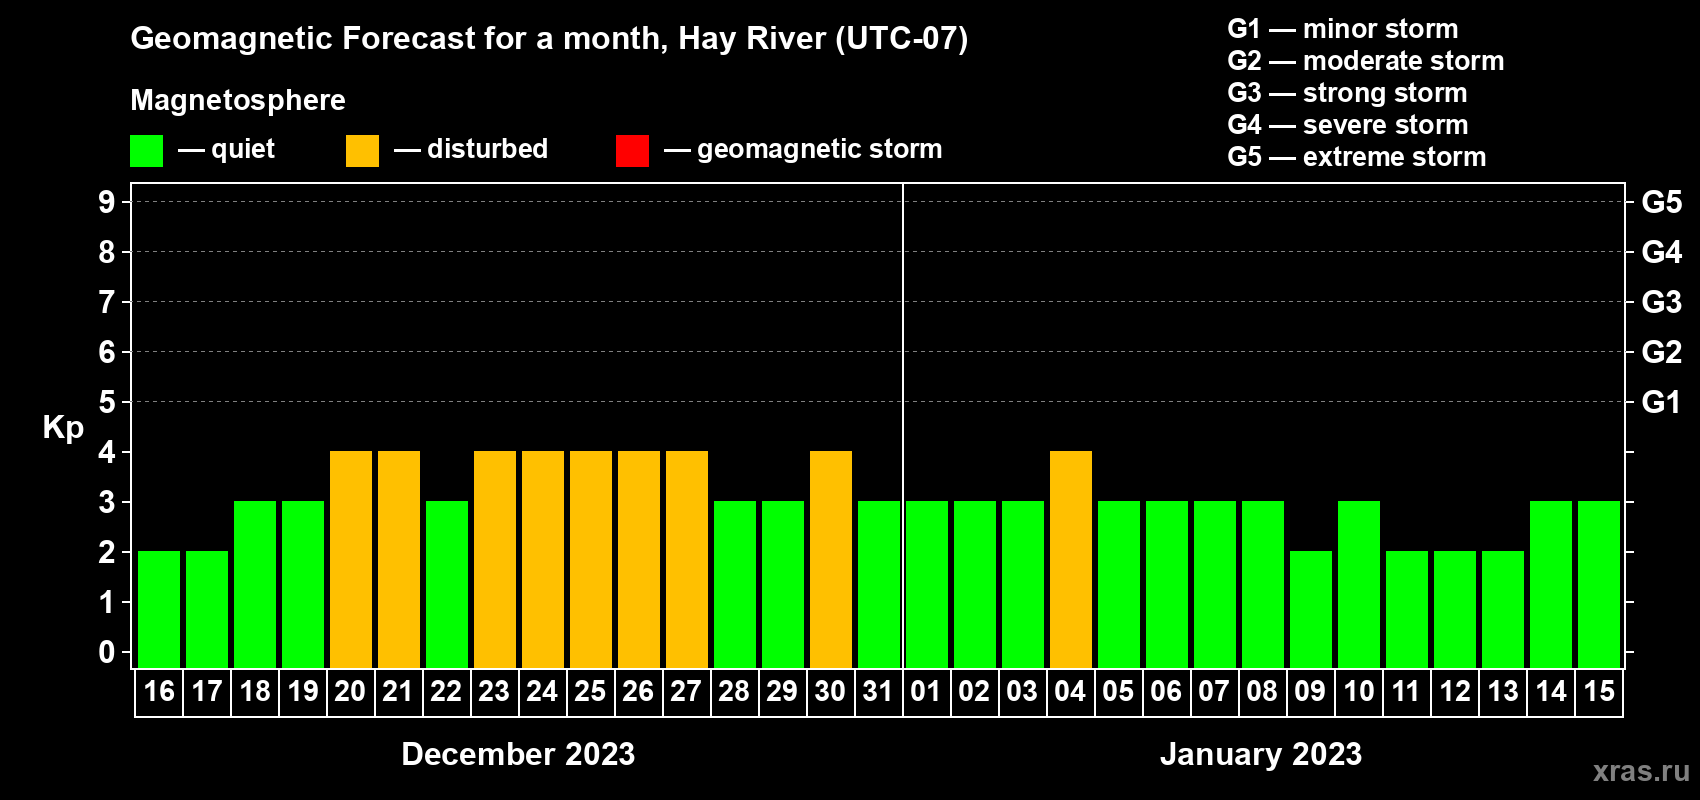Viewport: 1700px width, 800px height.
Task: Click the 'G4 — severe storm' legend text
Action: (1348, 125)
